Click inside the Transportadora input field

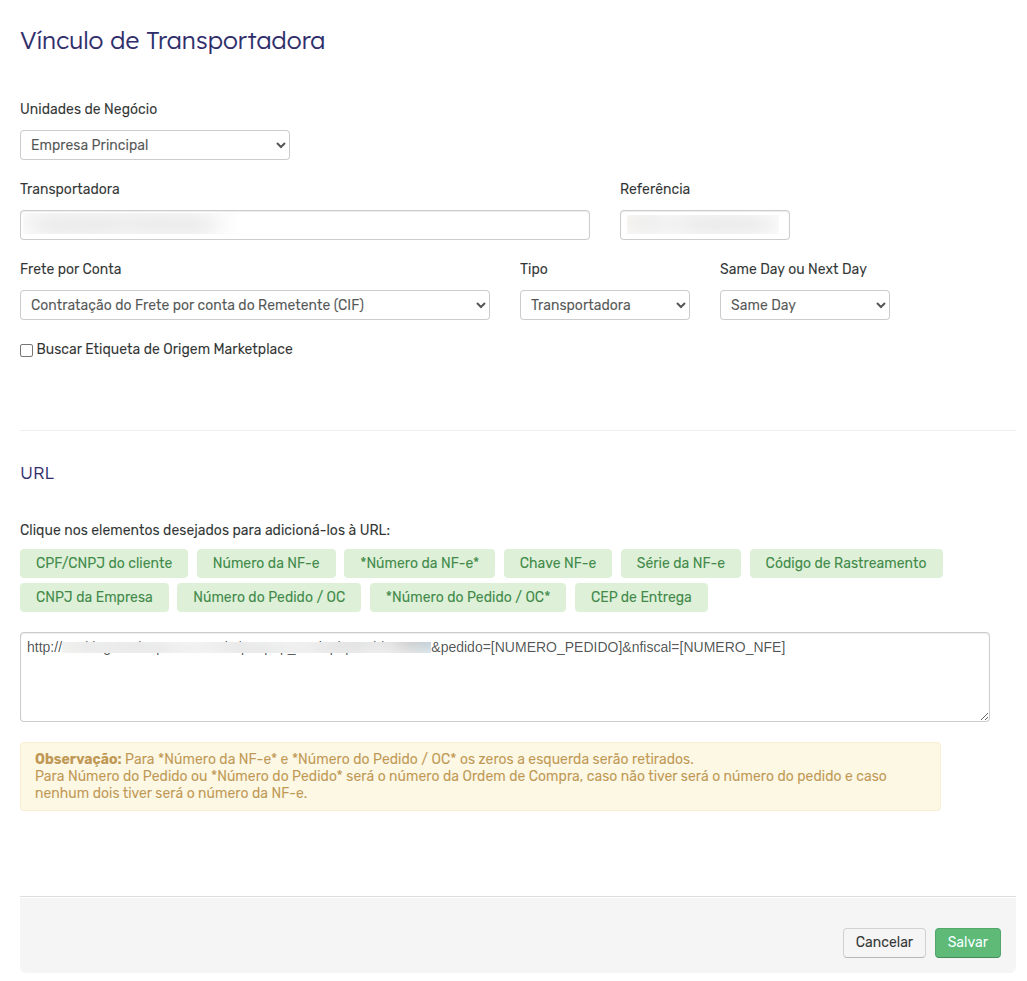pos(305,225)
